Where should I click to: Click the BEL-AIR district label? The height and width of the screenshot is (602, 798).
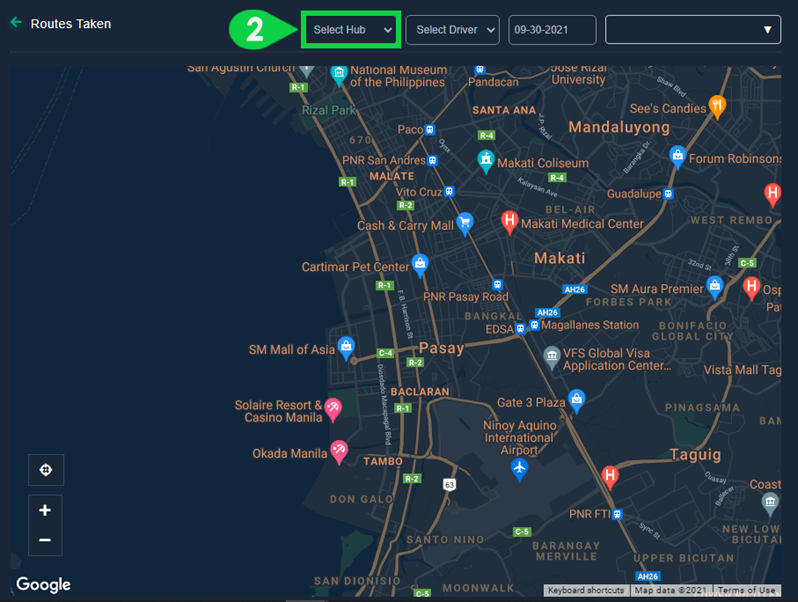click(570, 209)
